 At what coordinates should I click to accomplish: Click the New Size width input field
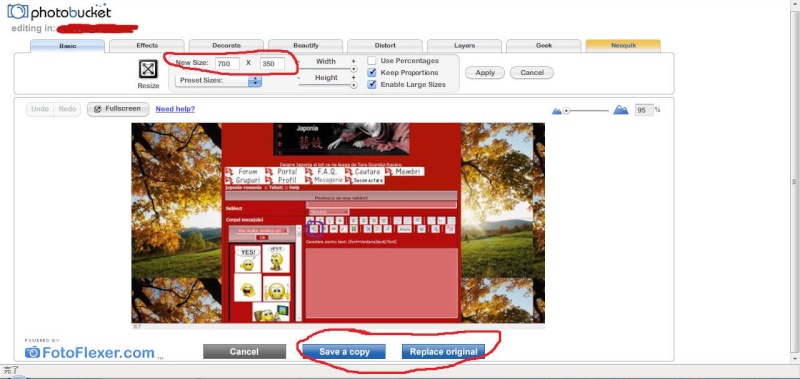[227, 64]
